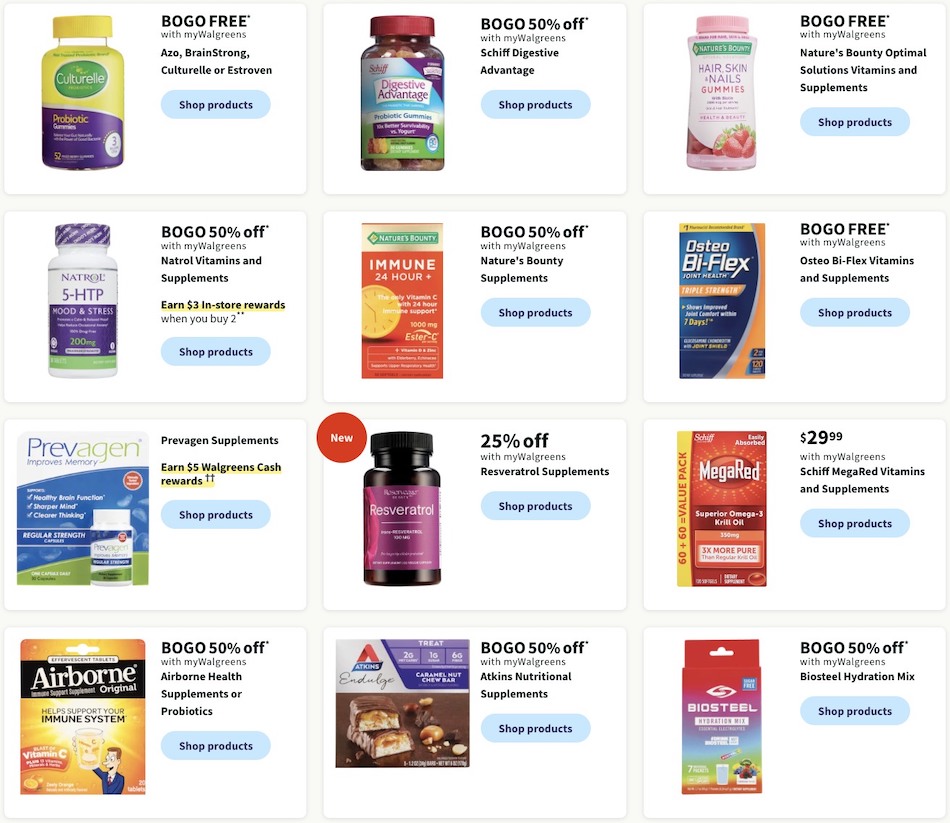
Task: Select the Nature's Bounty Hair Skin Nails image
Action: [722, 93]
